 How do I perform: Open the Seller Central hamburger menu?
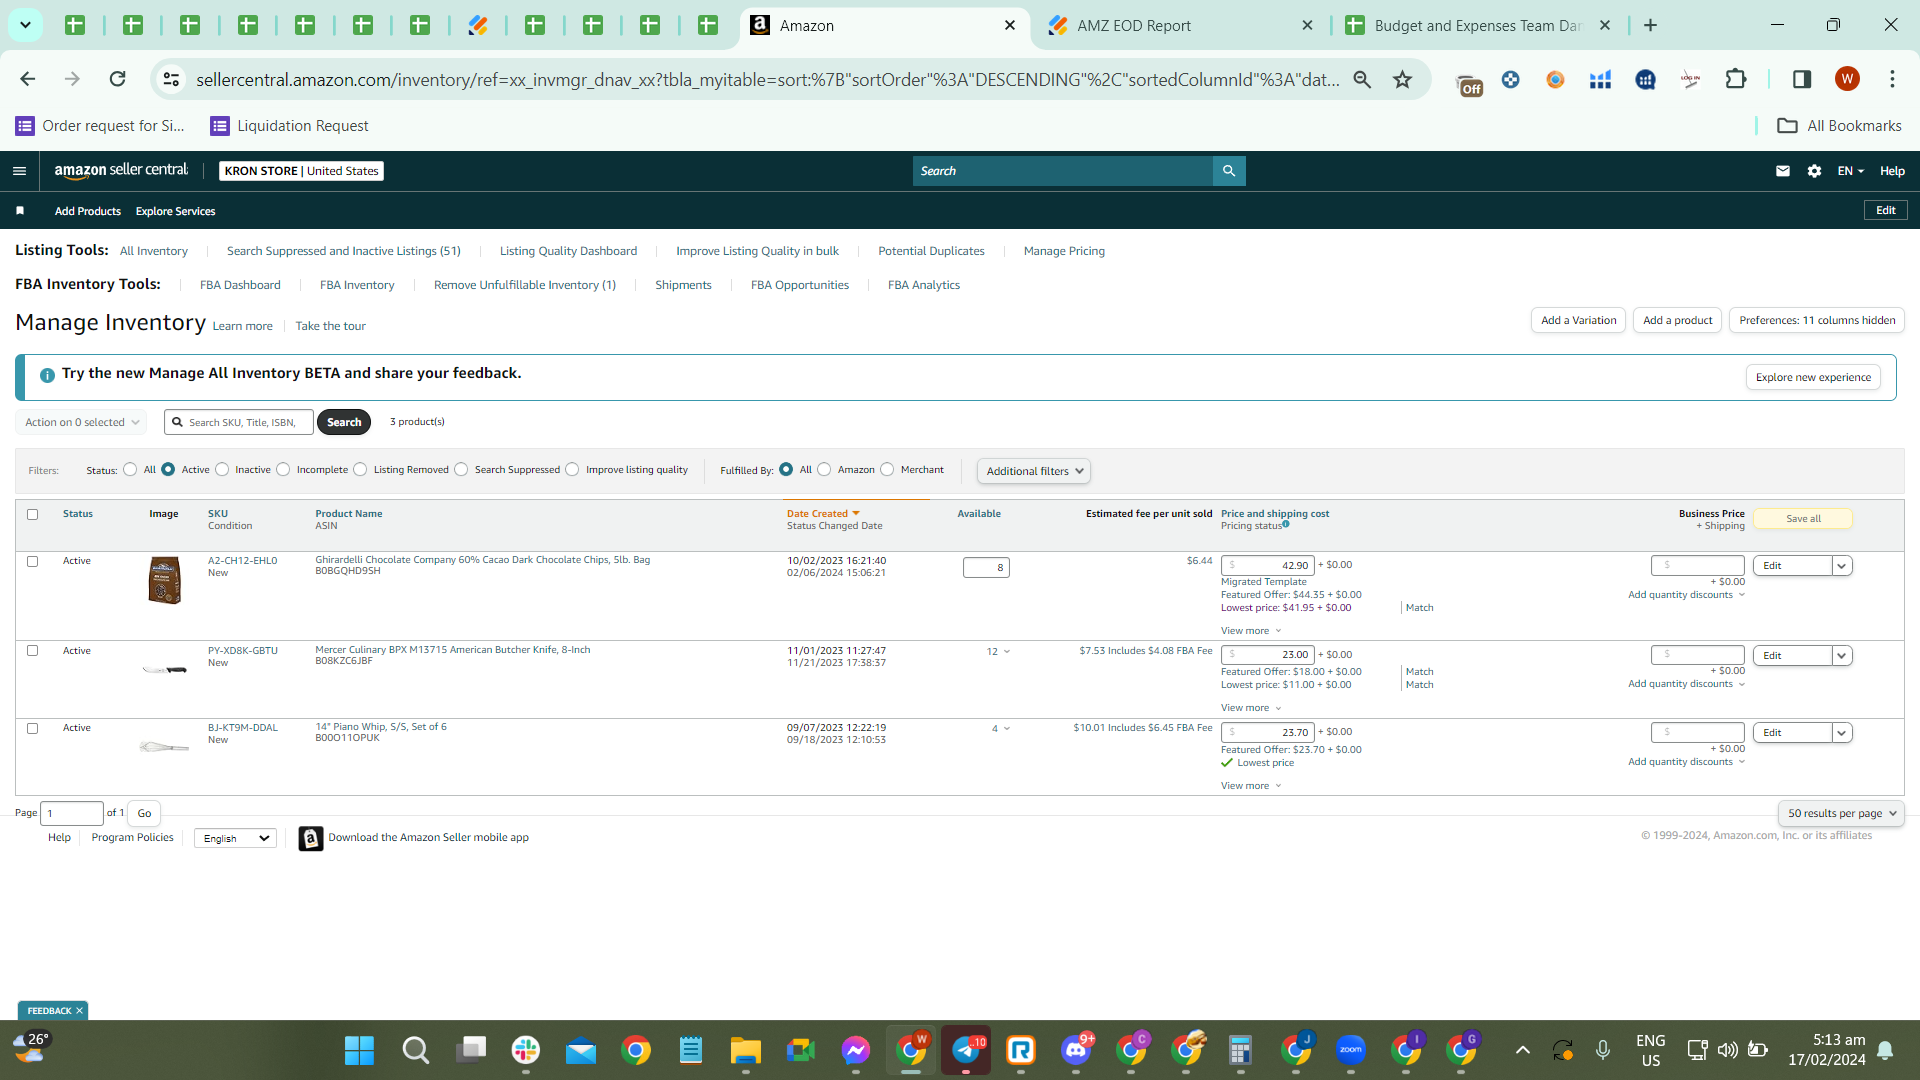pos(19,171)
